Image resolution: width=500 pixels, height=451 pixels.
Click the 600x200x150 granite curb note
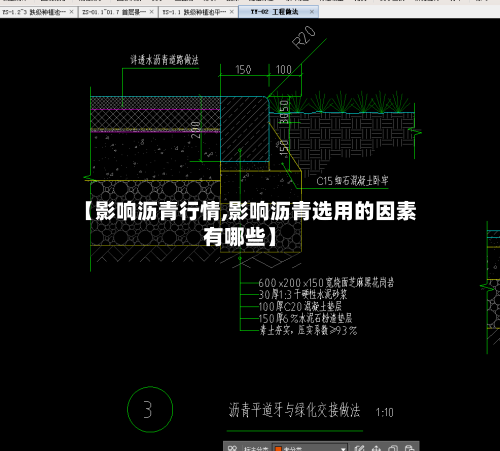pyautogui.click(x=326, y=283)
